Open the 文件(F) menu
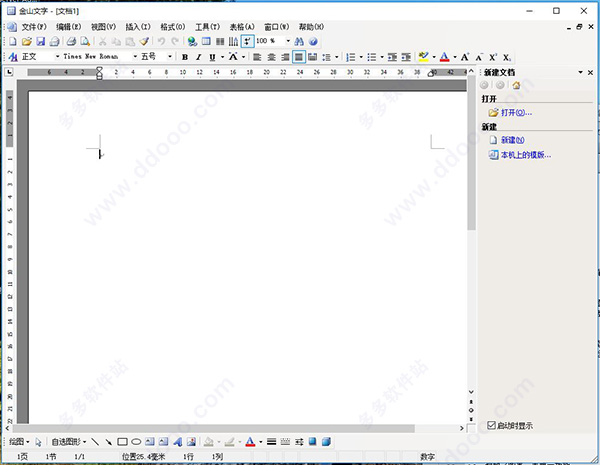This screenshot has height=465, width=600. pyautogui.click(x=34, y=27)
